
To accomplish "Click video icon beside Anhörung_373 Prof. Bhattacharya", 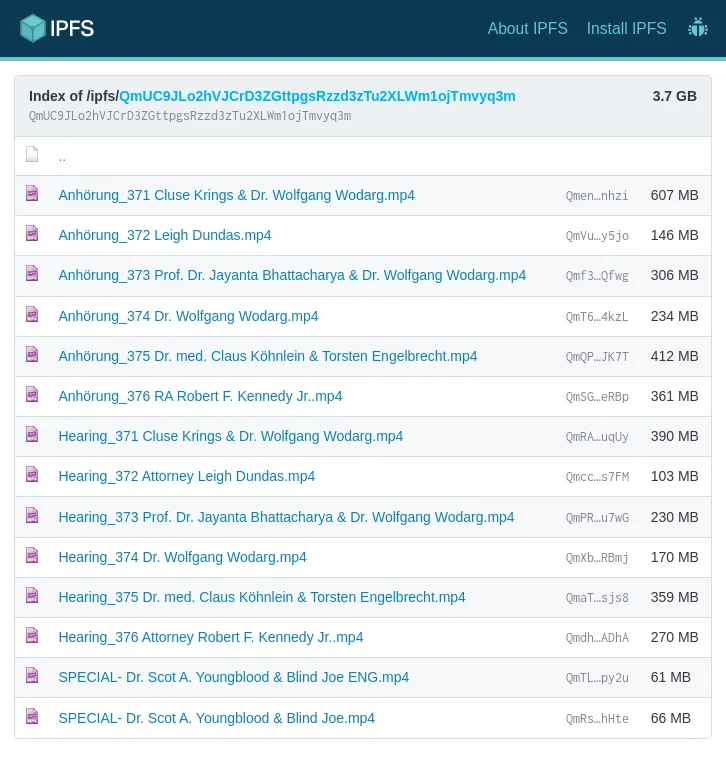I will 32,273.
